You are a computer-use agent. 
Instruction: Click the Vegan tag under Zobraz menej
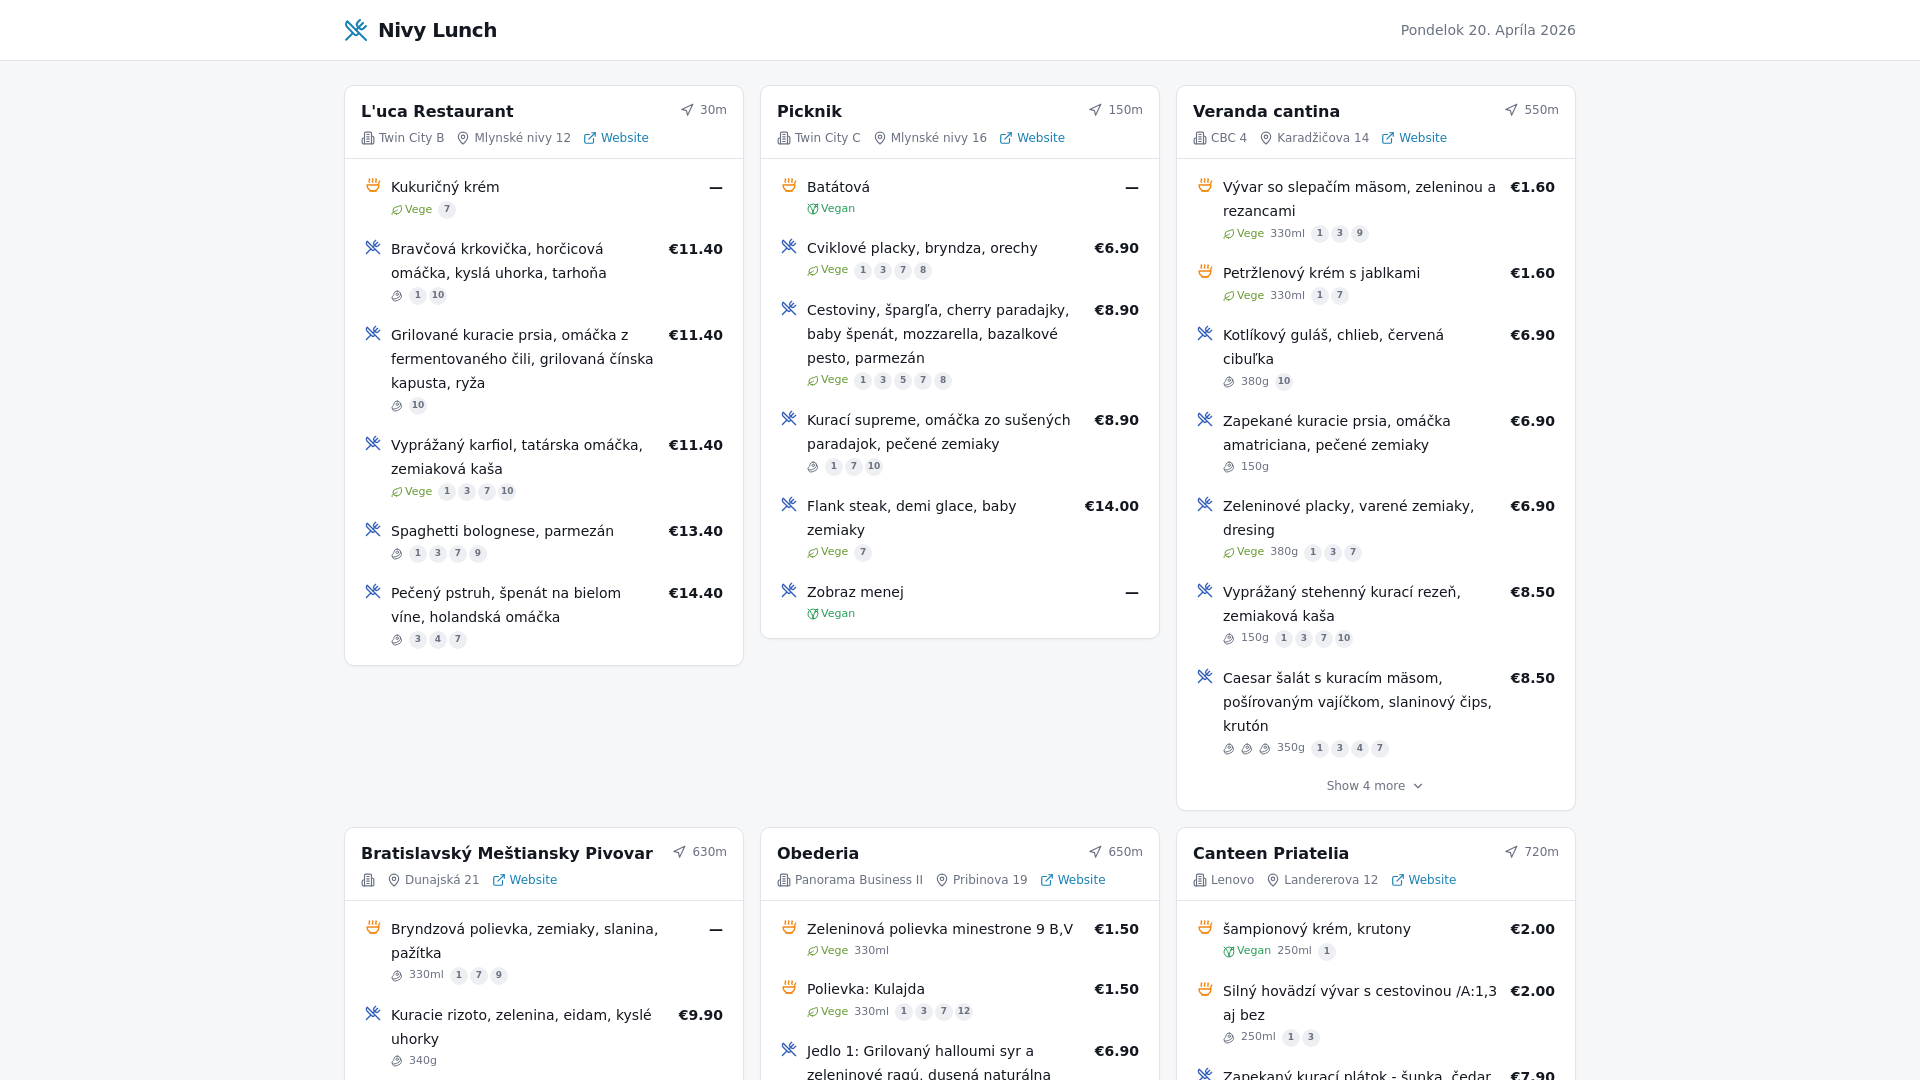coord(831,614)
